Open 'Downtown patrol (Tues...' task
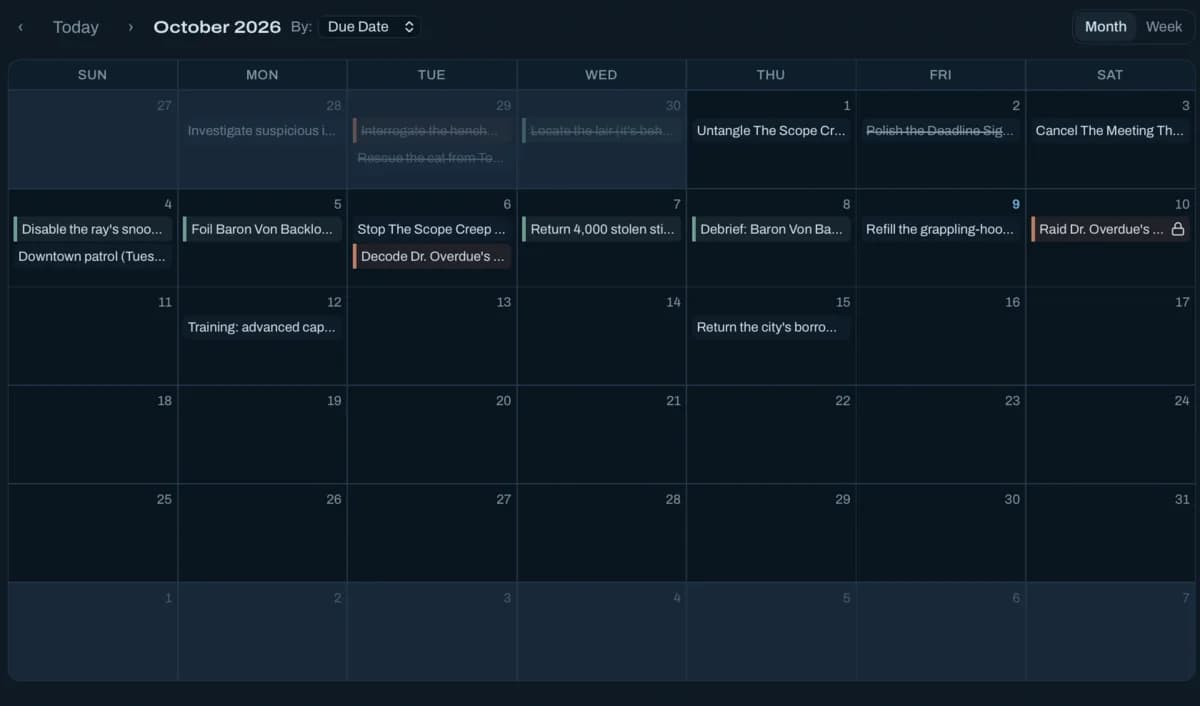The width and height of the screenshot is (1200, 706). (x=92, y=257)
